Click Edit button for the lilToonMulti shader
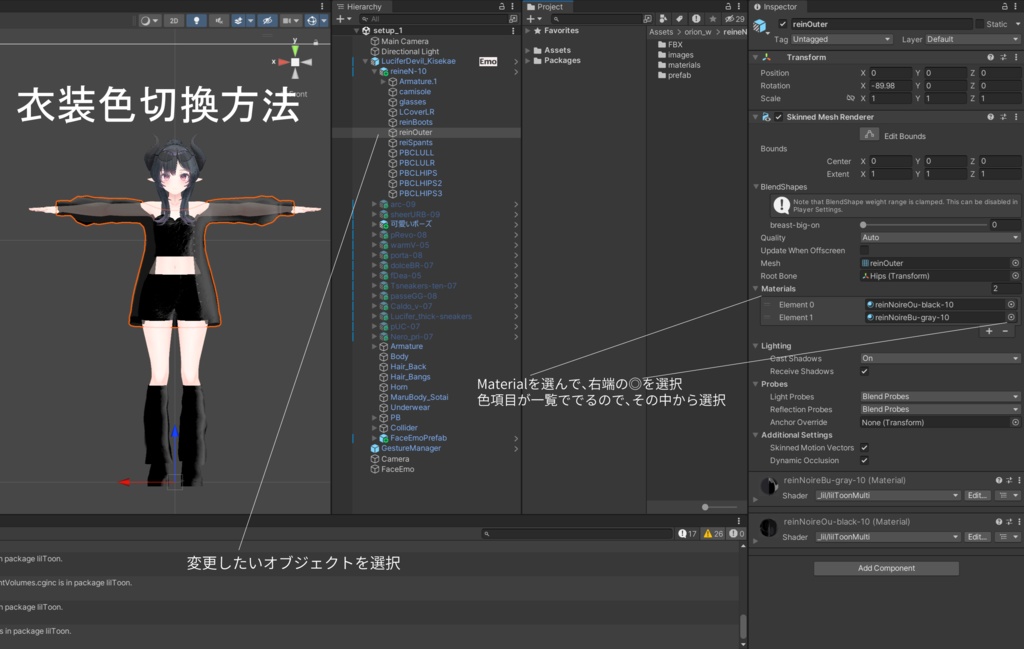 [977, 495]
